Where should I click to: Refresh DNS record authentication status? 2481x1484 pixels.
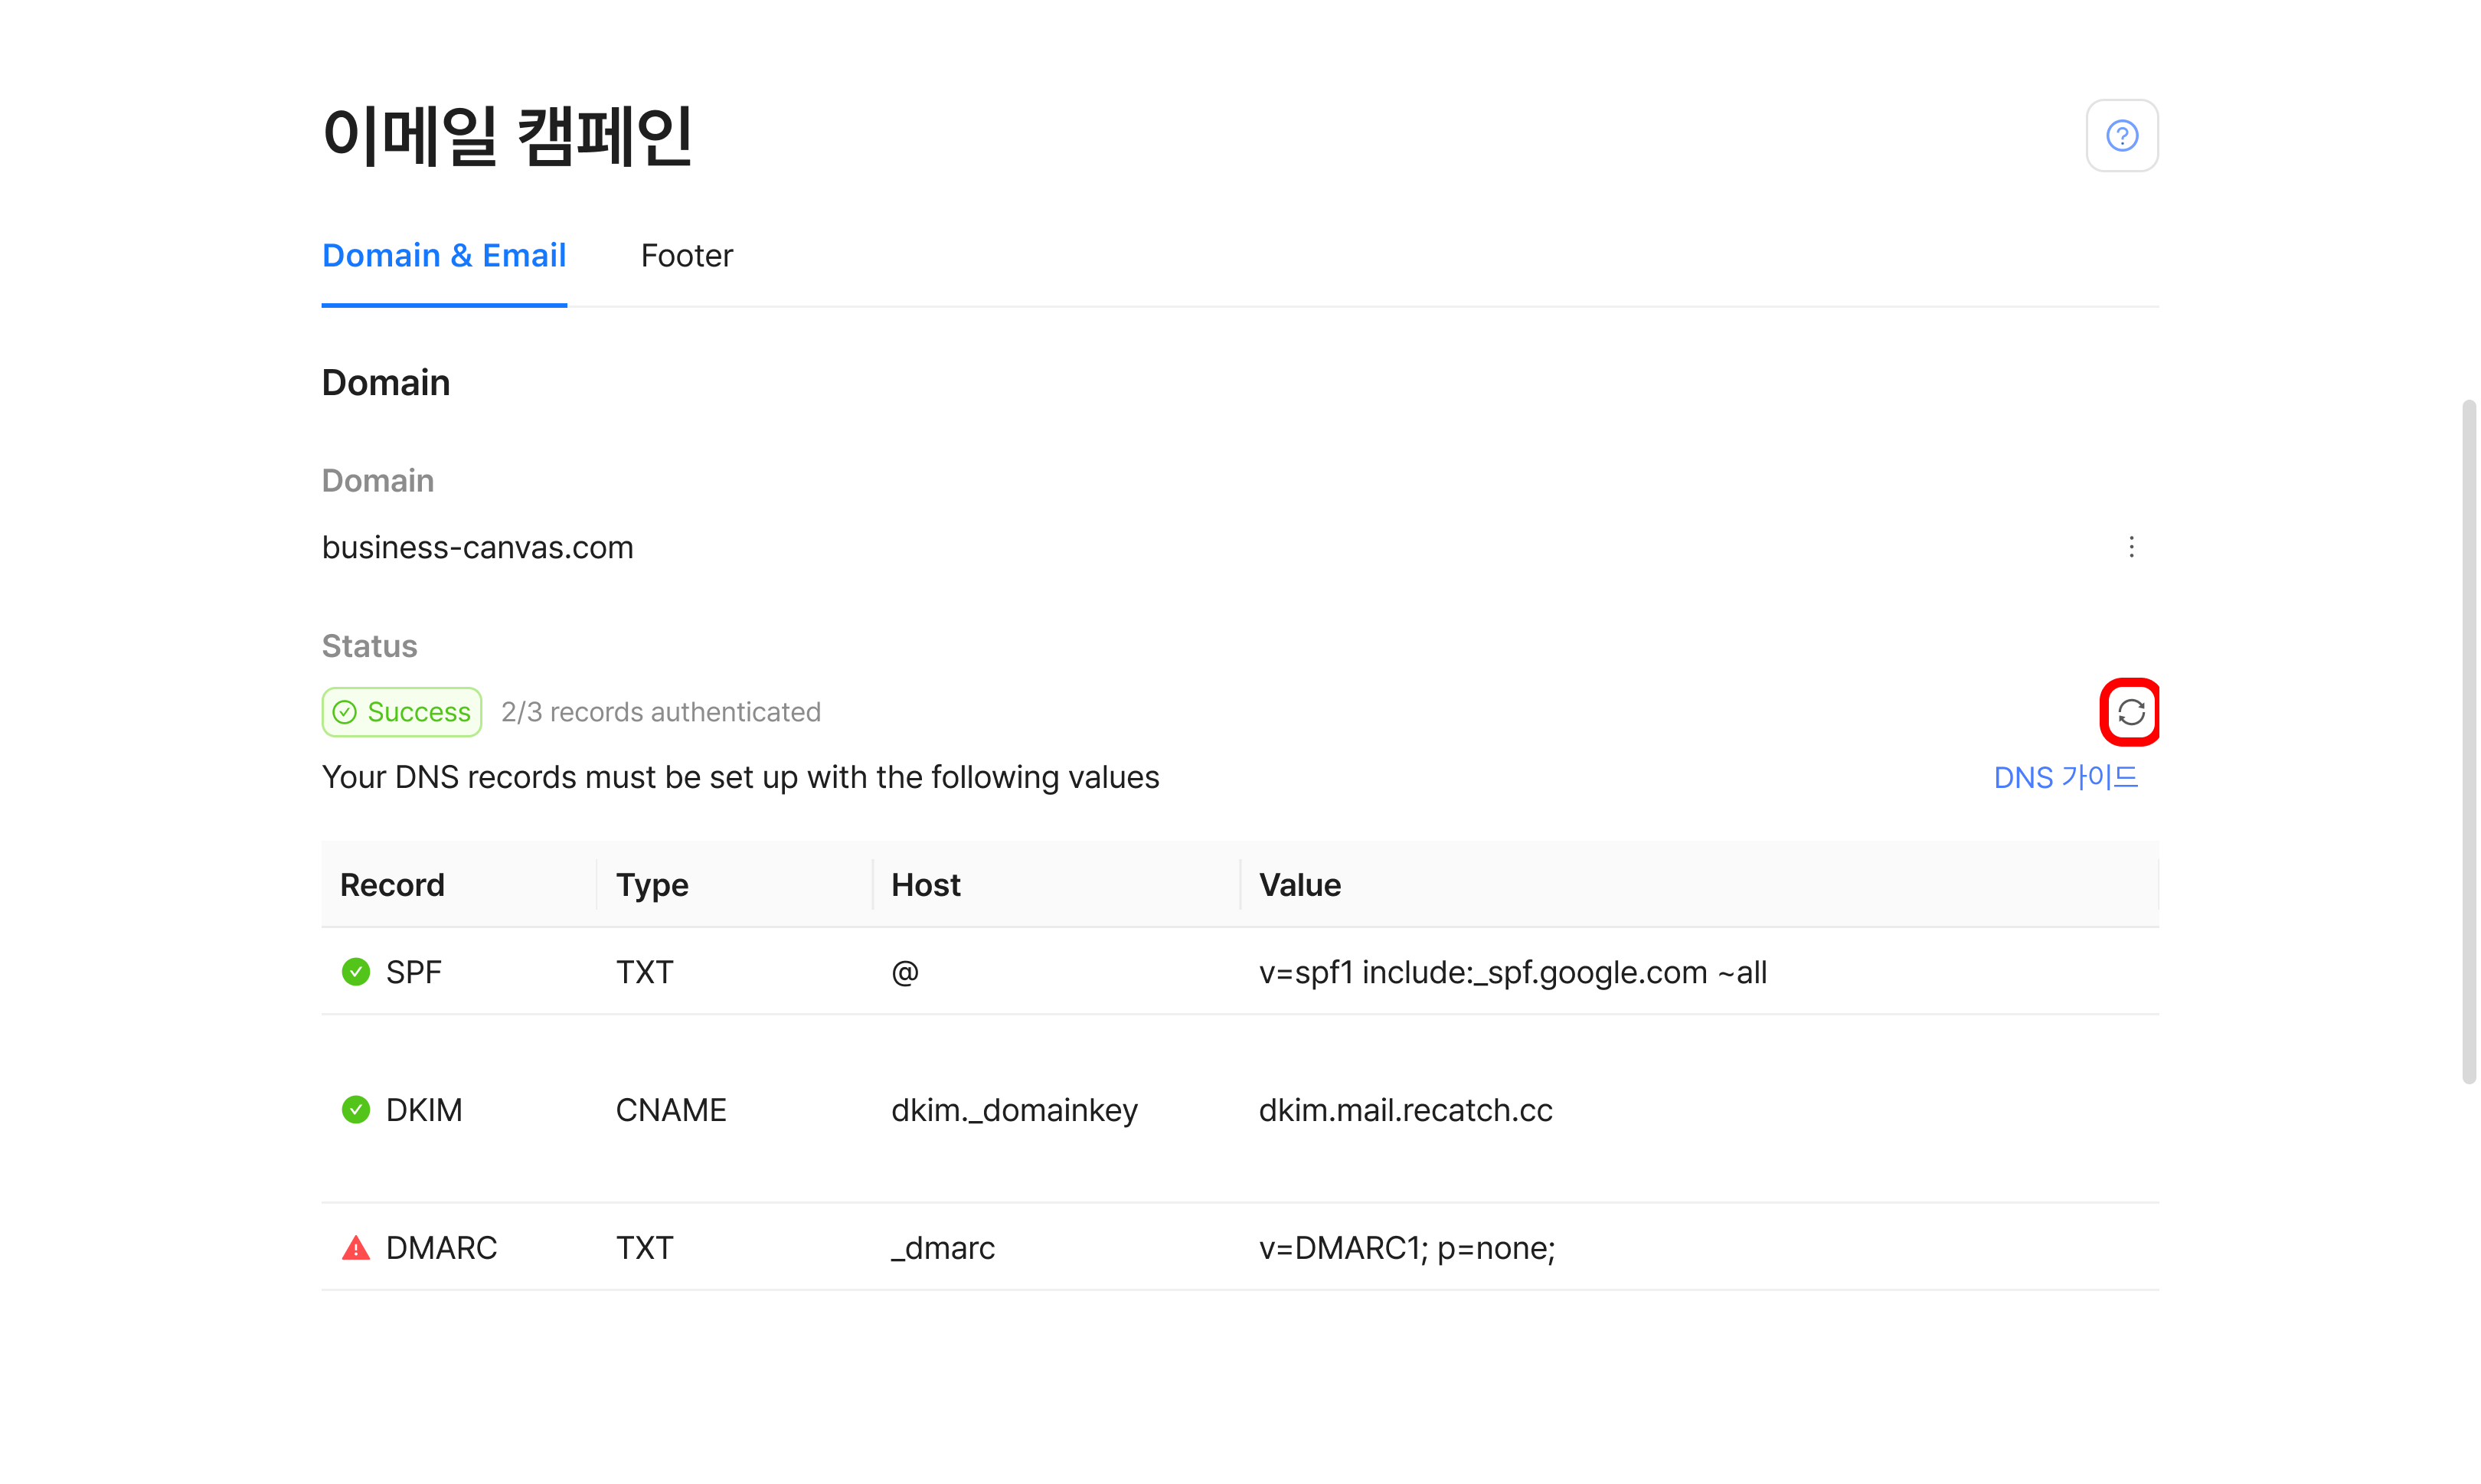coord(2130,712)
